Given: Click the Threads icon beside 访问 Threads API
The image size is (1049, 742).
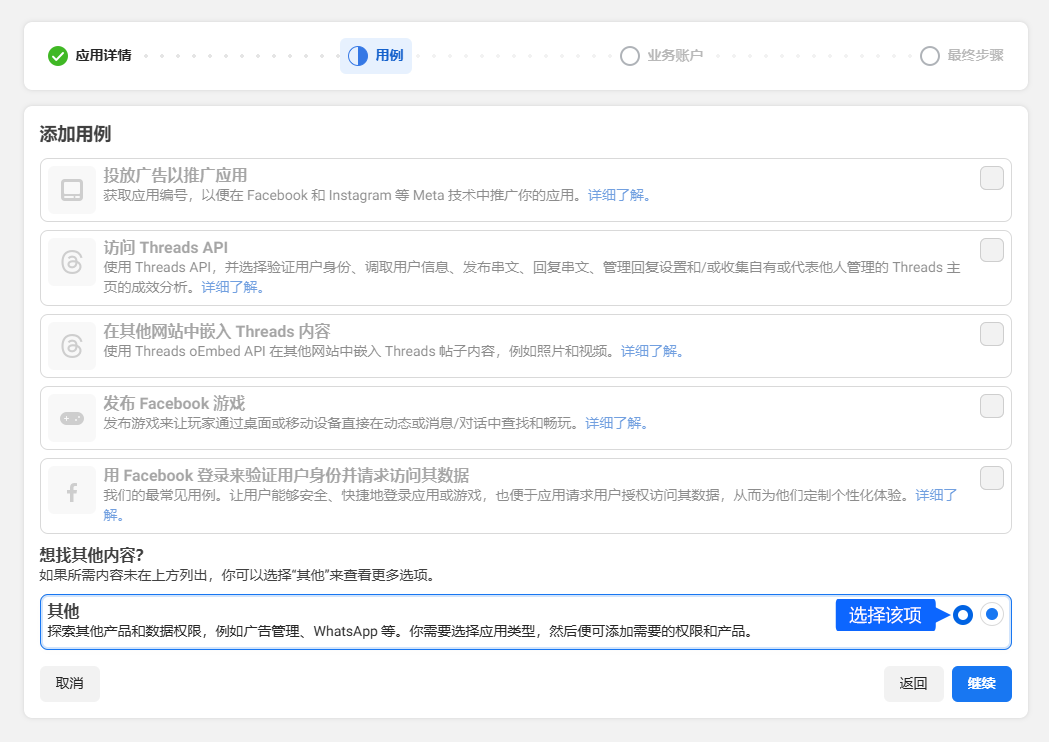Looking at the screenshot, I should click(x=72, y=263).
